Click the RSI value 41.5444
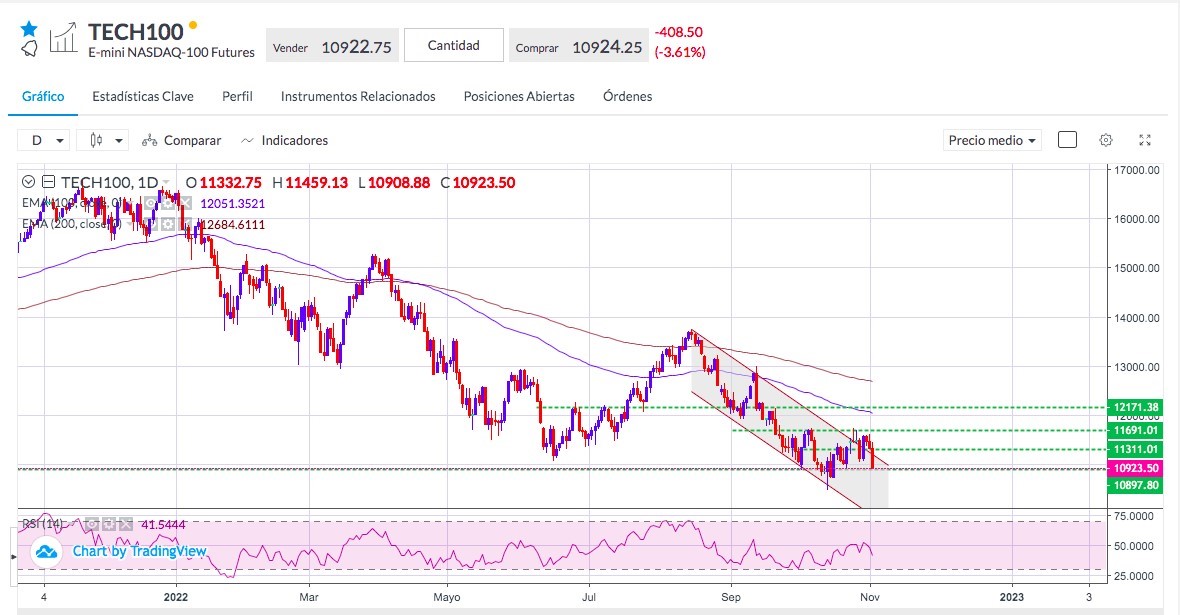The height and width of the screenshot is (615, 1180). click(163, 525)
